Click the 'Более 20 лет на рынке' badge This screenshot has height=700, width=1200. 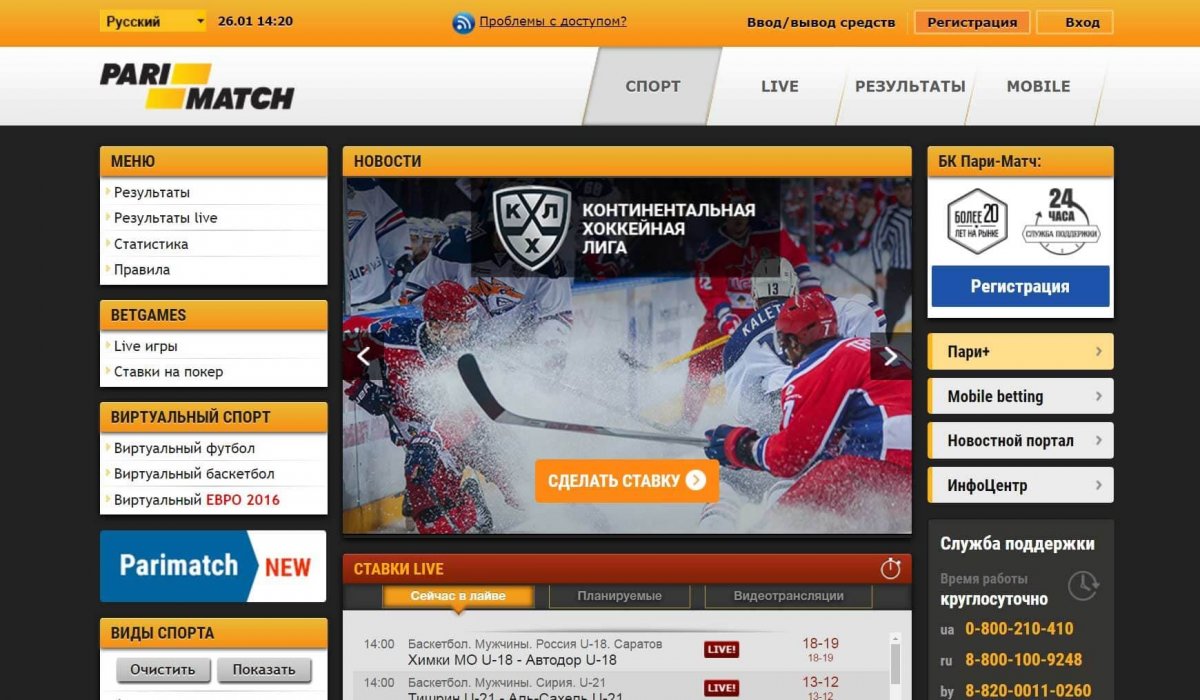(x=977, y=221)
